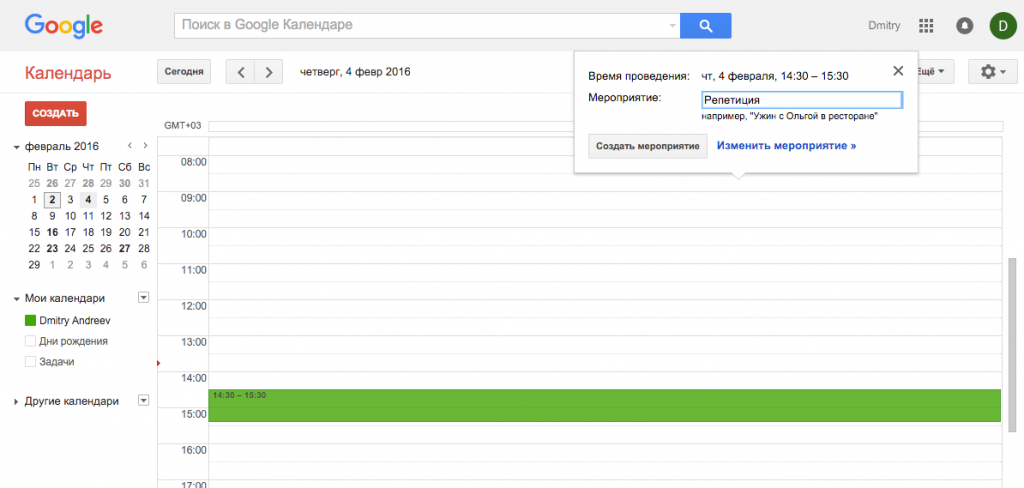
Task: Go to next day arrow
Action: tap(268, 72)
